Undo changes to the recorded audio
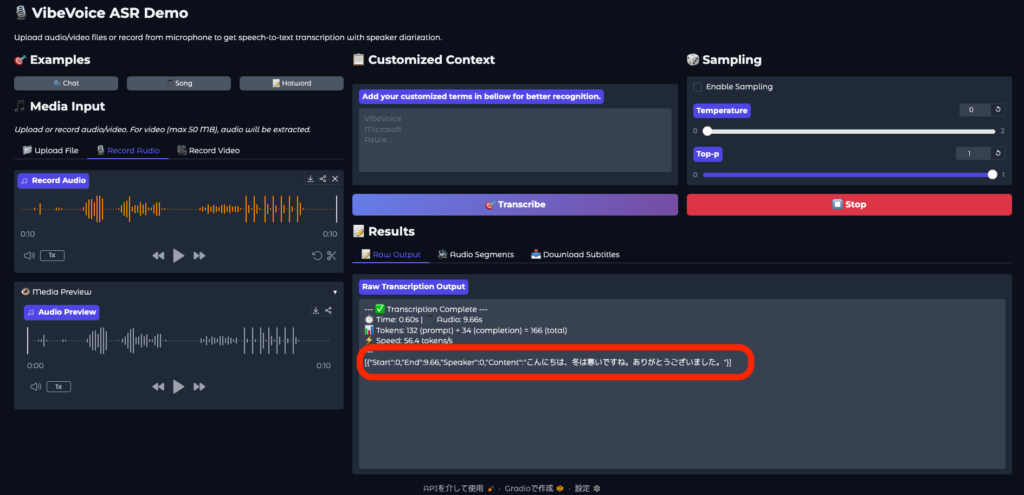1024x495 pixels. click(x=317, y=256)
